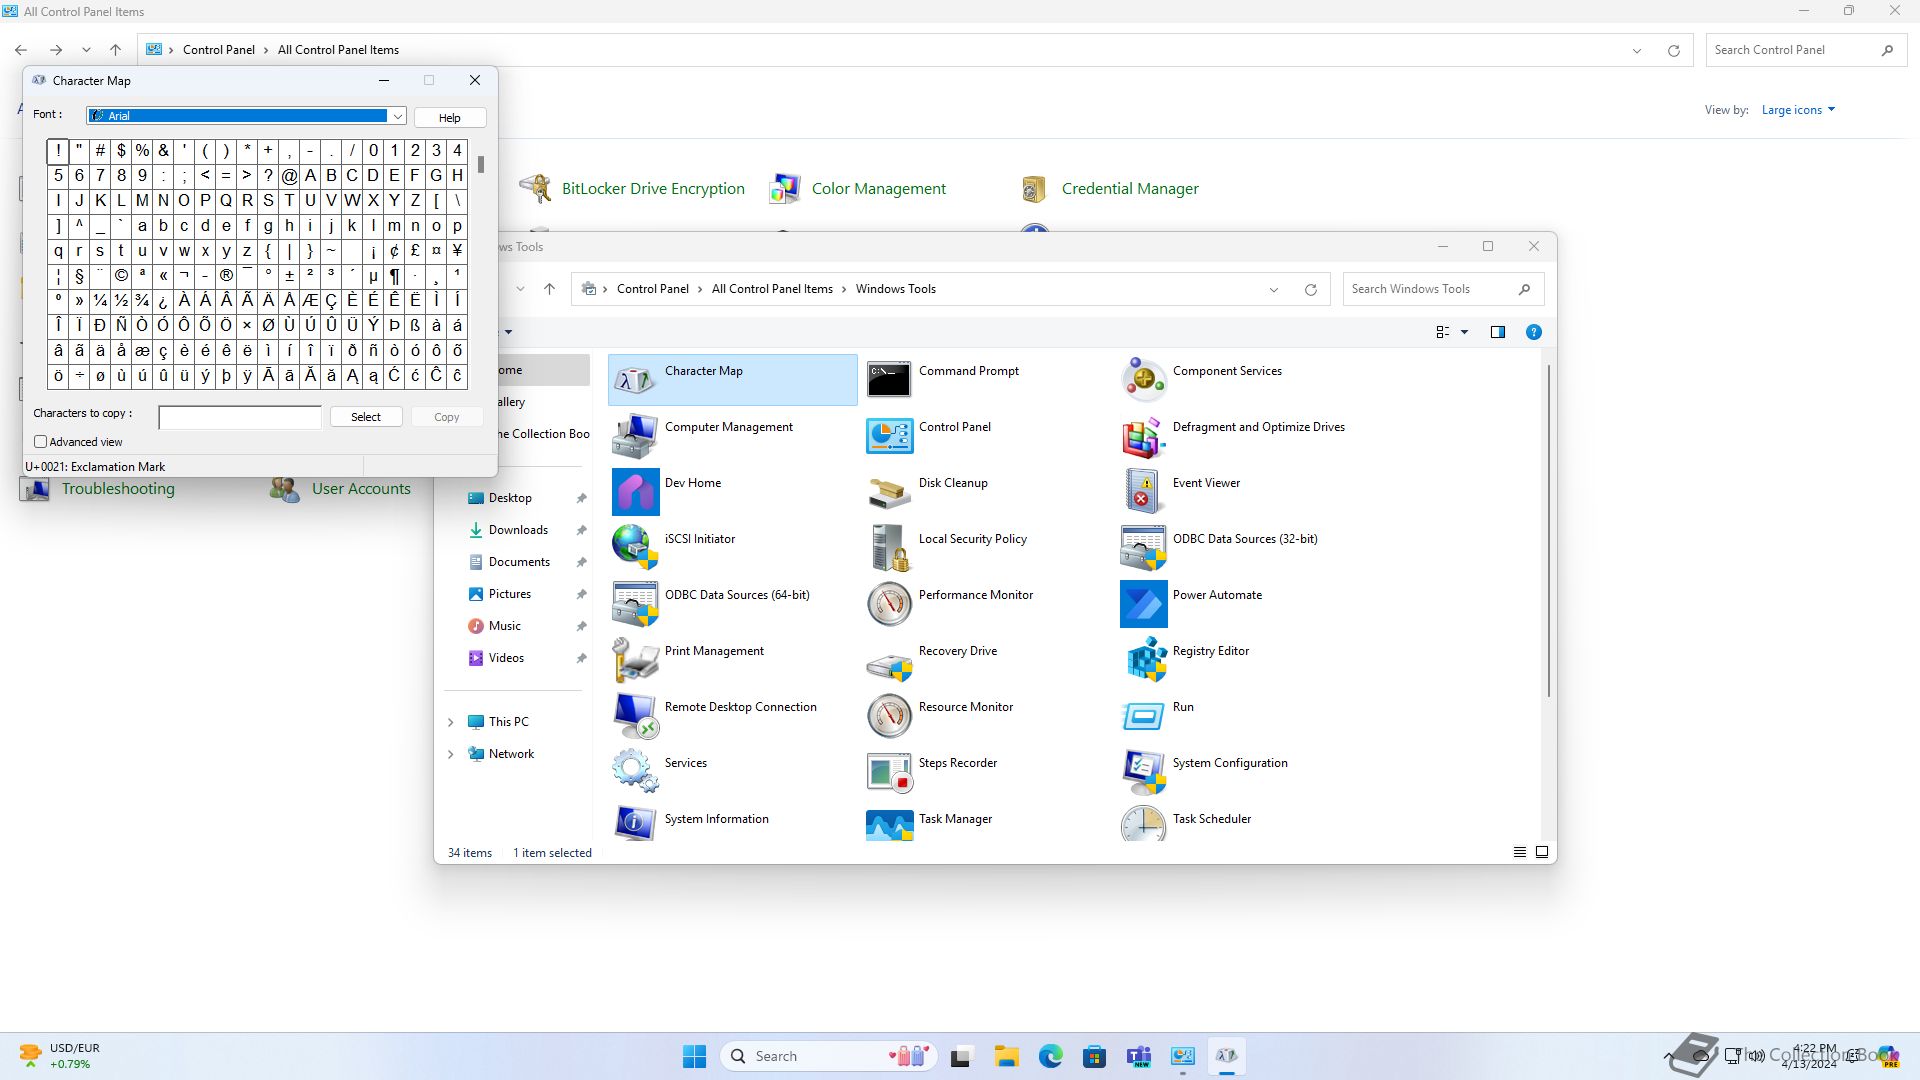Click the Select button in Character Map
The width and height of the screenshot is (1920, 1080).
[366, 417]
